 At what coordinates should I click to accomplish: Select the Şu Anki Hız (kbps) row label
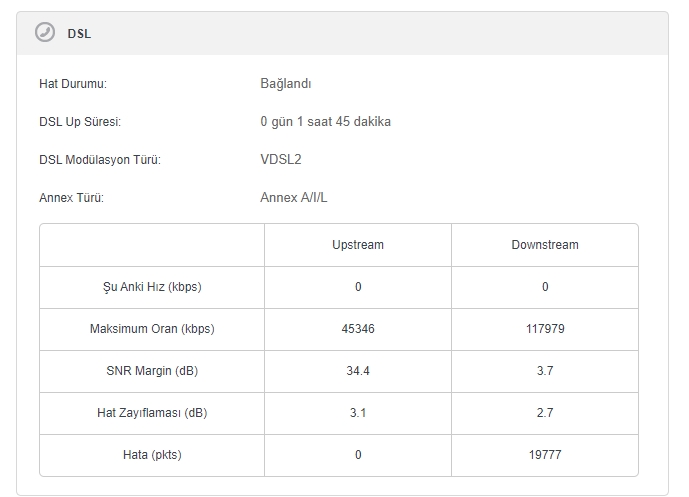[152, 287]
